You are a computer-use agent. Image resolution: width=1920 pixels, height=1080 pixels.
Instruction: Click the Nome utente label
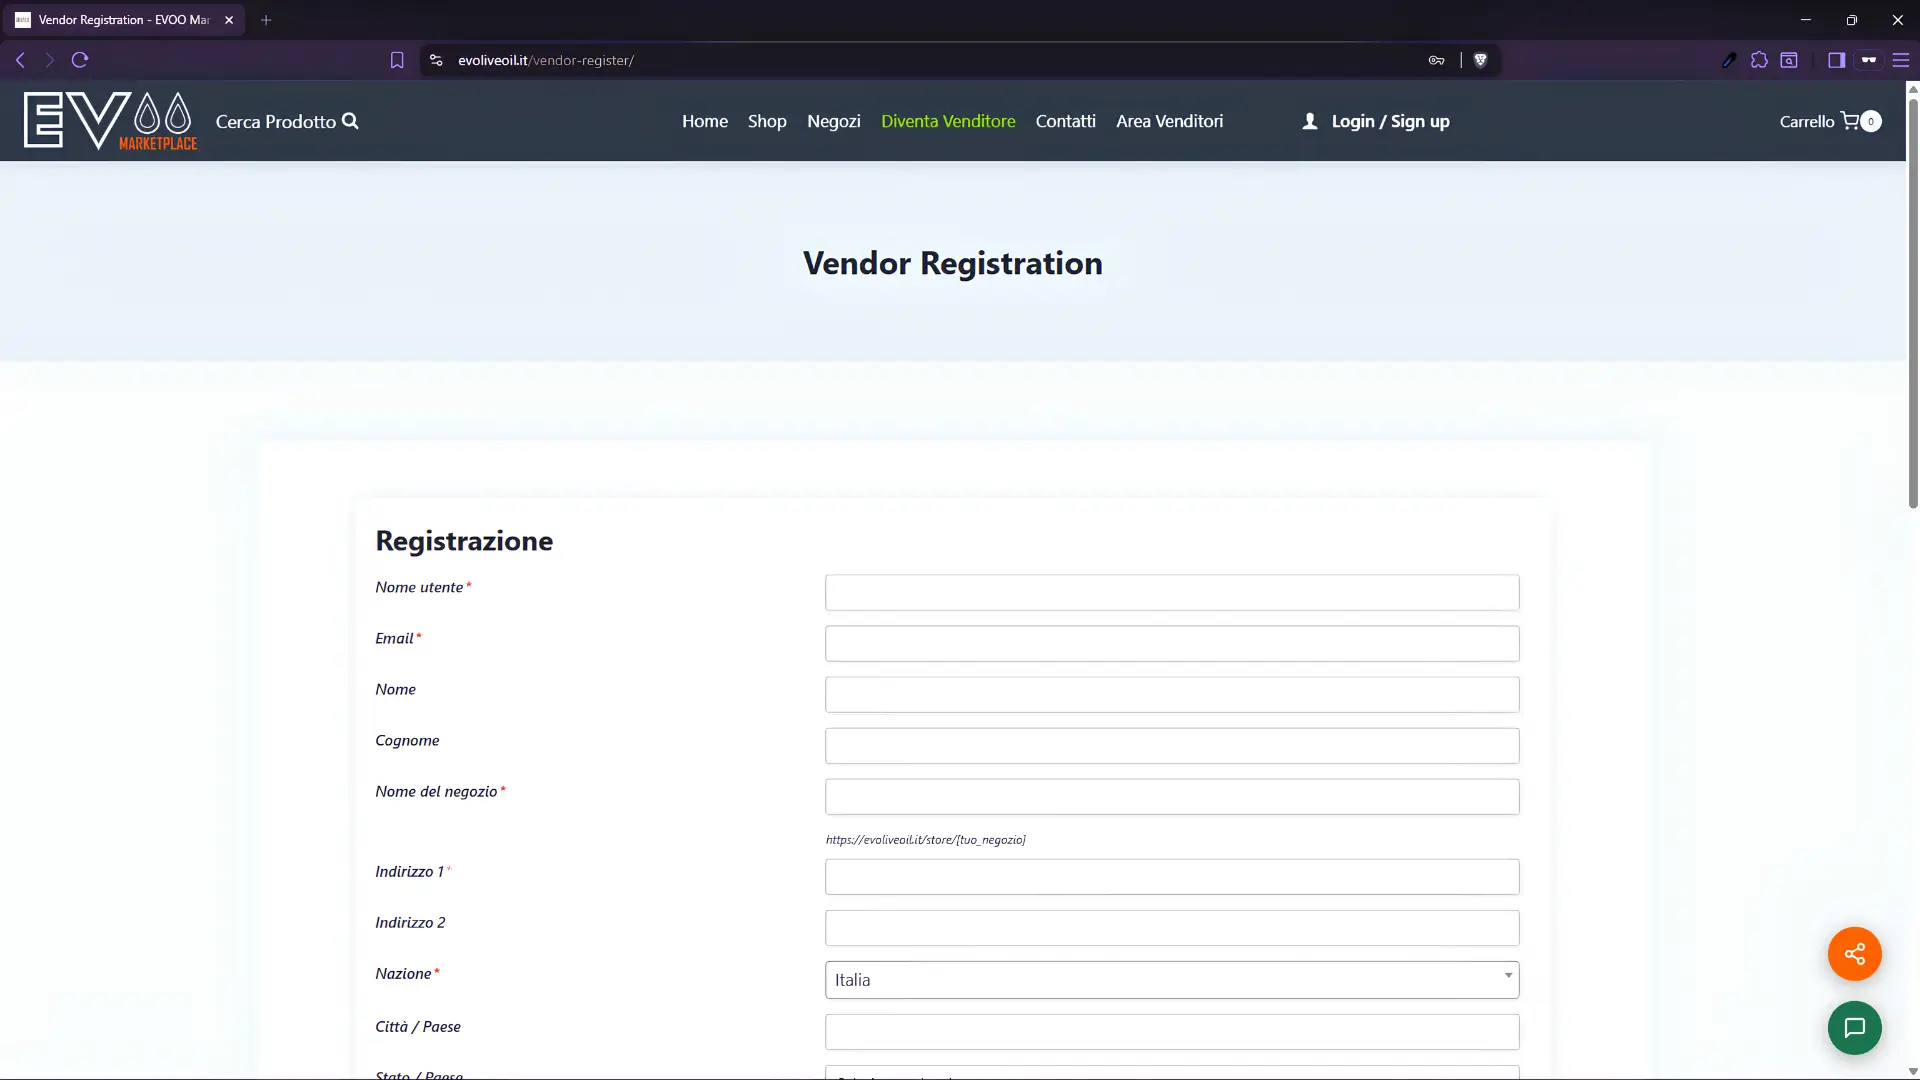[x=419, y=587]
